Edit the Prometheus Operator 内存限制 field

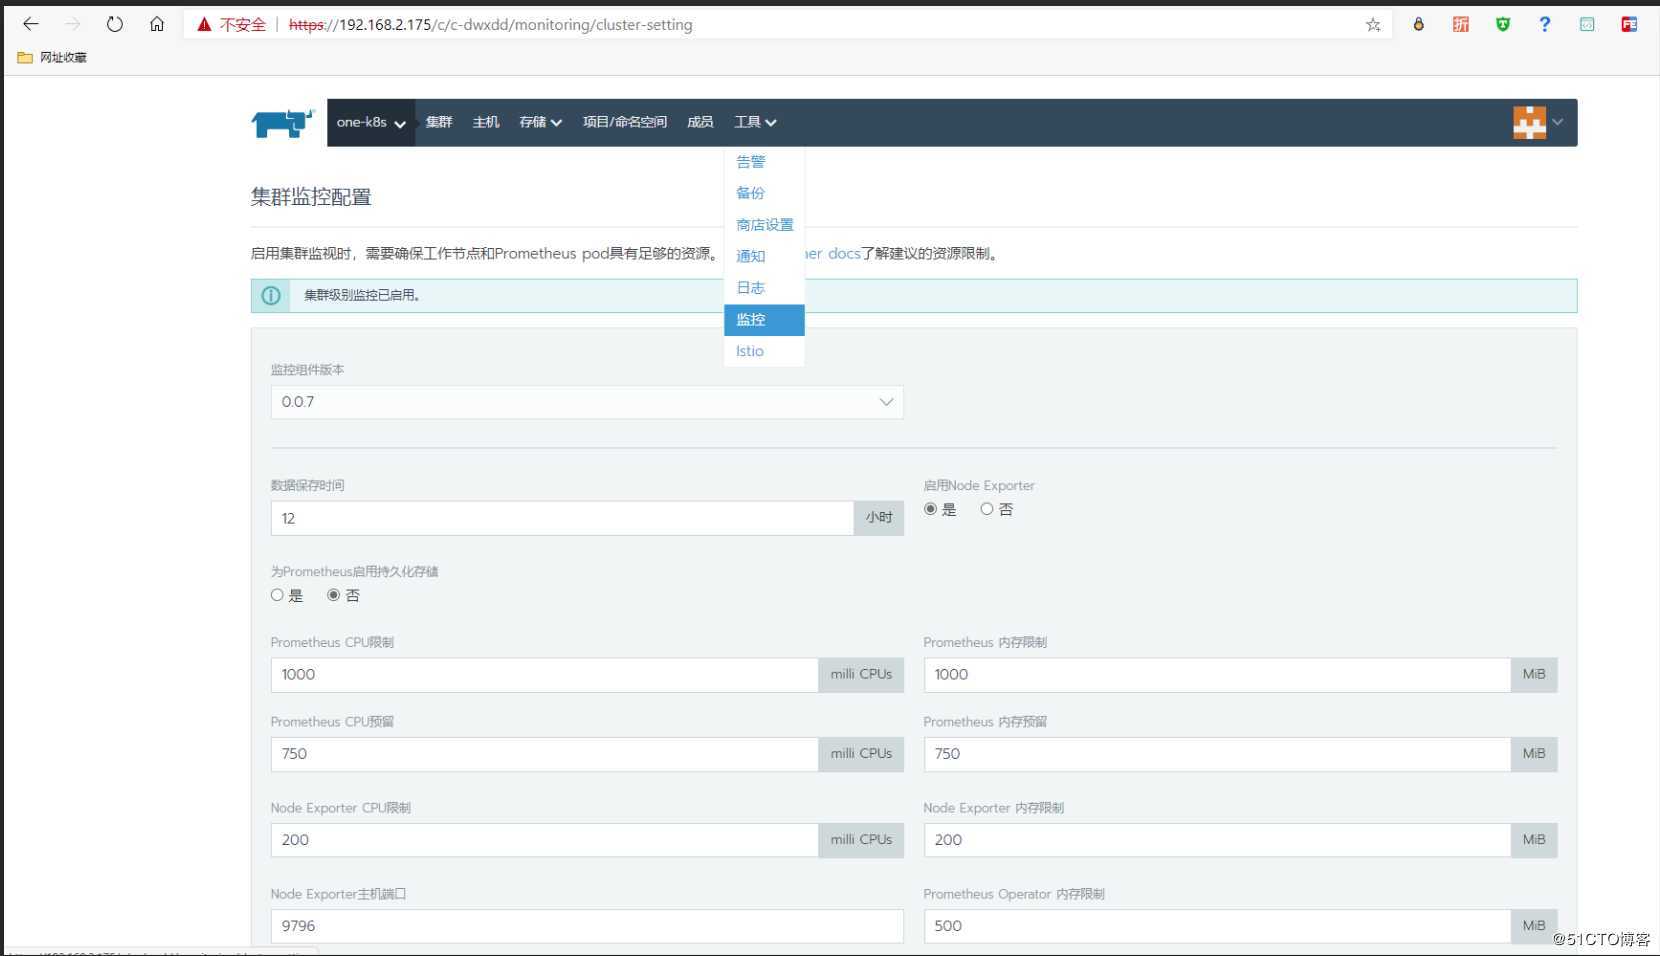click(x=1216, y=926)
